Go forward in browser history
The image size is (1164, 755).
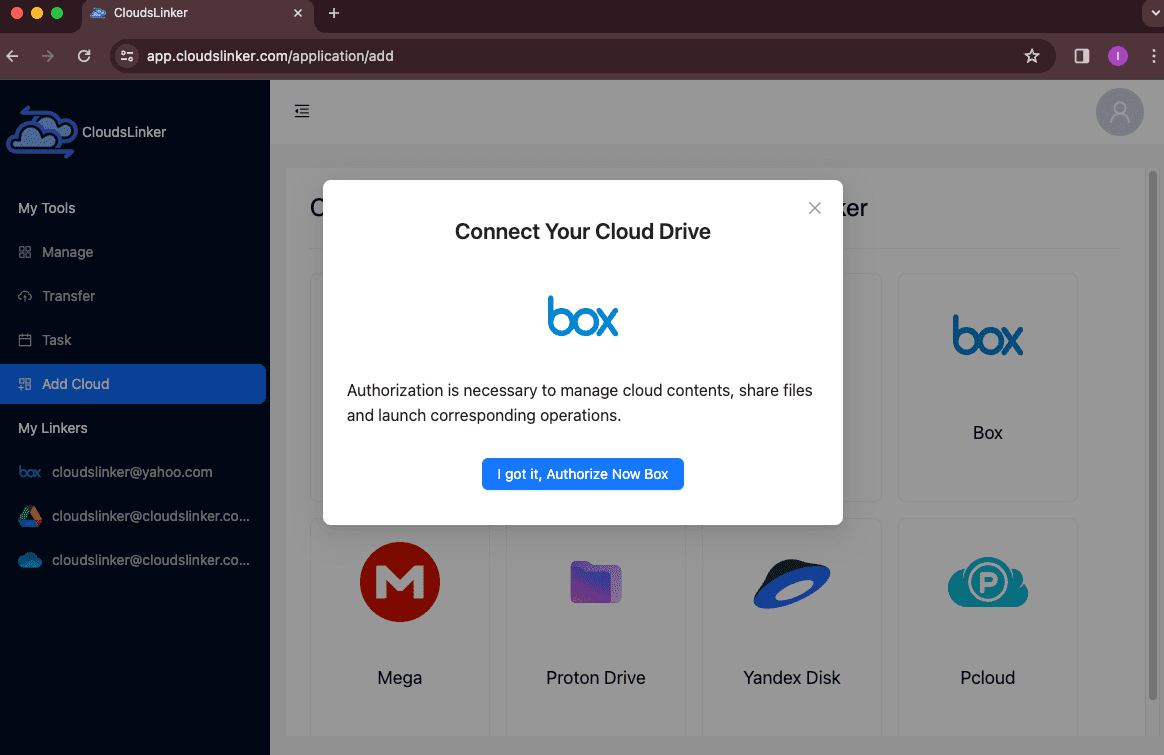pyautogui.click(x=48, y=56)
